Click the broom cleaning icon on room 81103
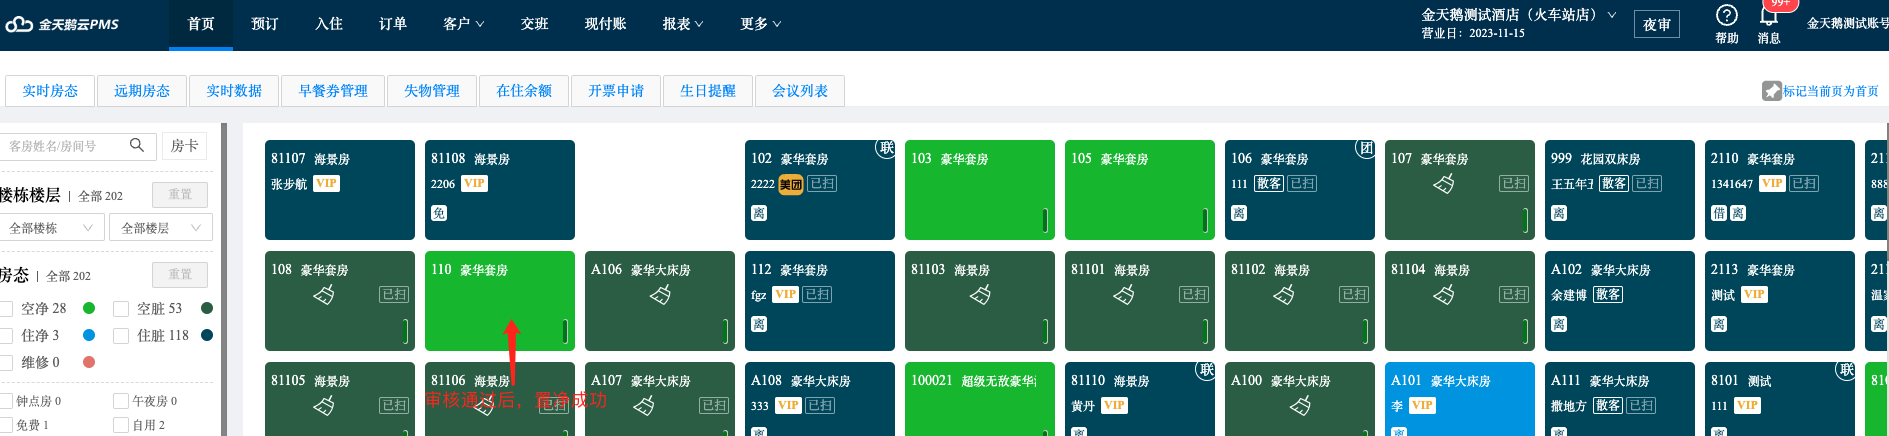 [980, 294]
